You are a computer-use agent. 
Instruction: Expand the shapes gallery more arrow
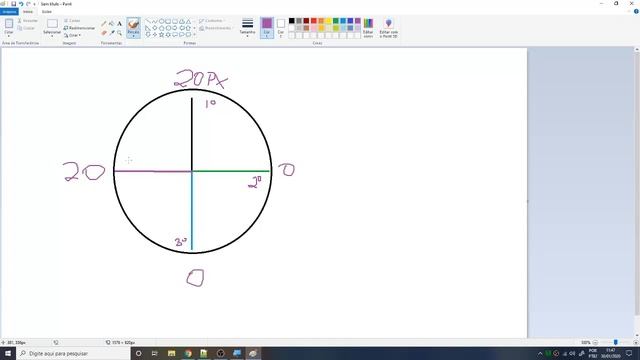coord(194,35)
